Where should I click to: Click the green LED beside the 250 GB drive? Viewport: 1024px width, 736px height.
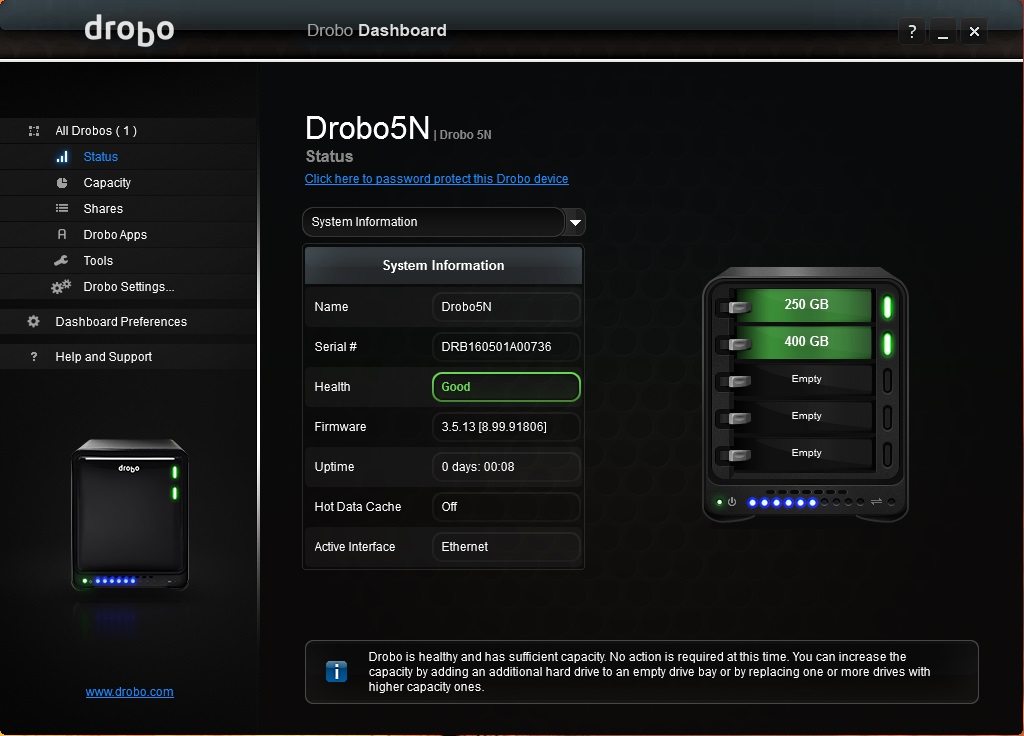point(888,306)
